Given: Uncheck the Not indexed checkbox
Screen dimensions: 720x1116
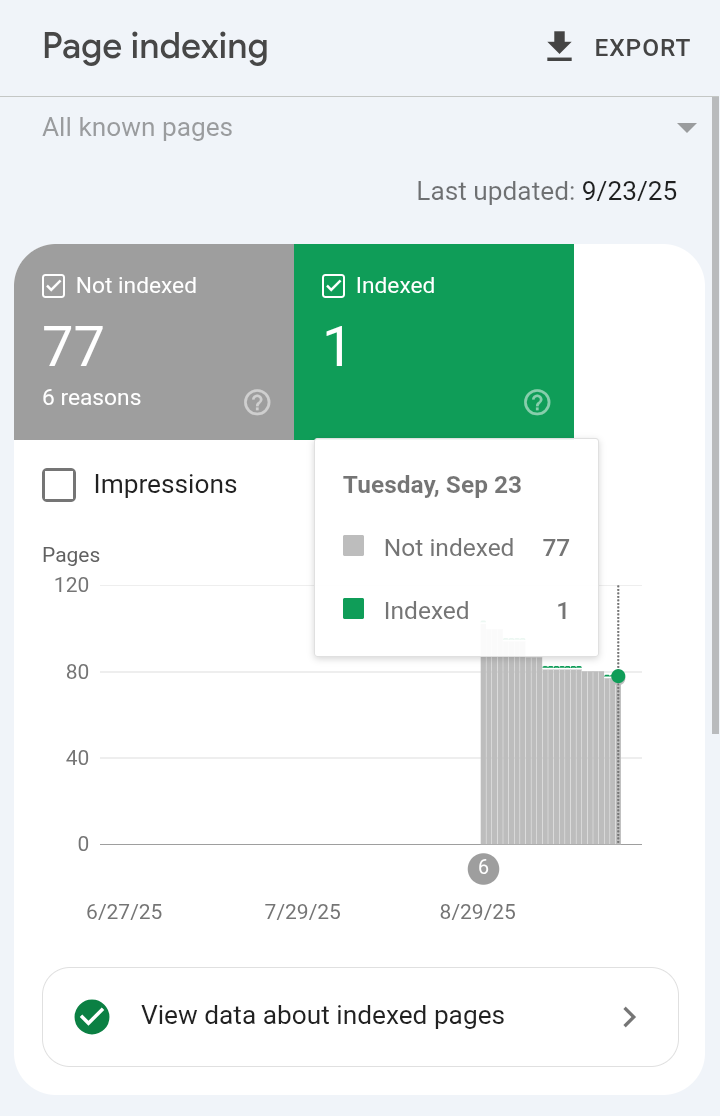Looking at the screenshot, I should [x=53, y=286].
